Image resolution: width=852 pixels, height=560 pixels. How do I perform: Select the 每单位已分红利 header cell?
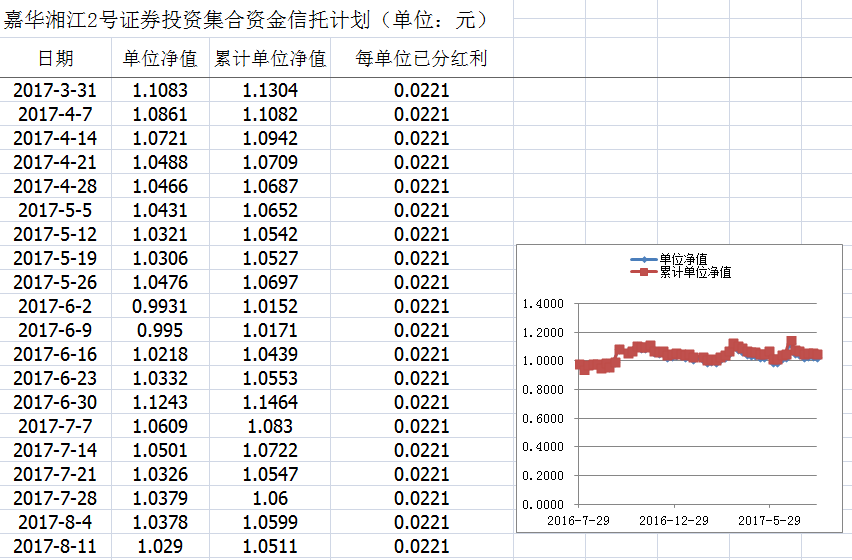[x=421, y=59]
